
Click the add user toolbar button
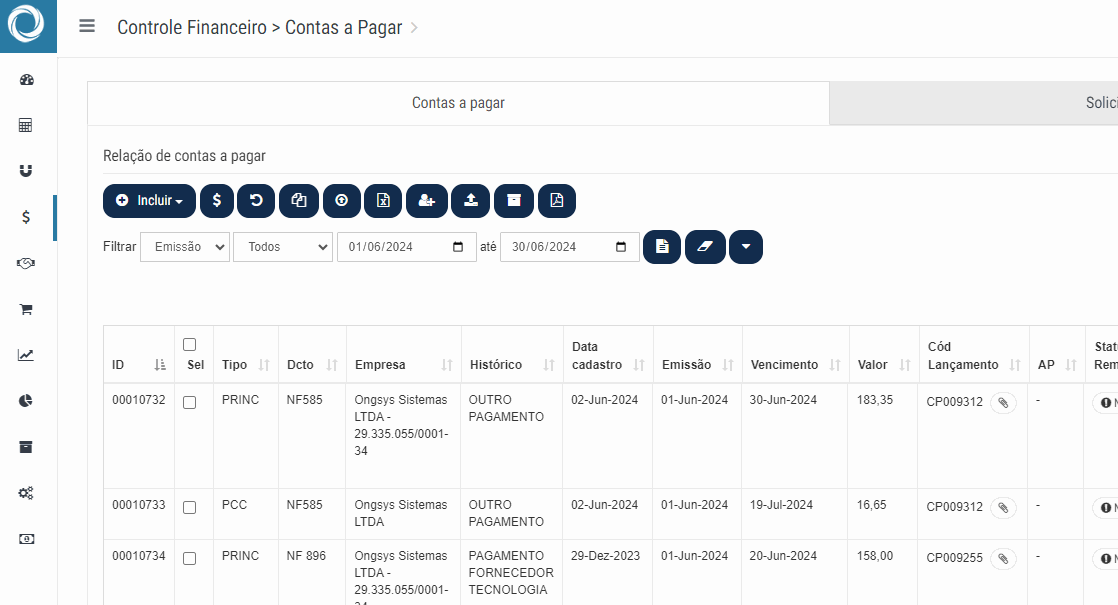pyautogui.click(x=426, y=201)
